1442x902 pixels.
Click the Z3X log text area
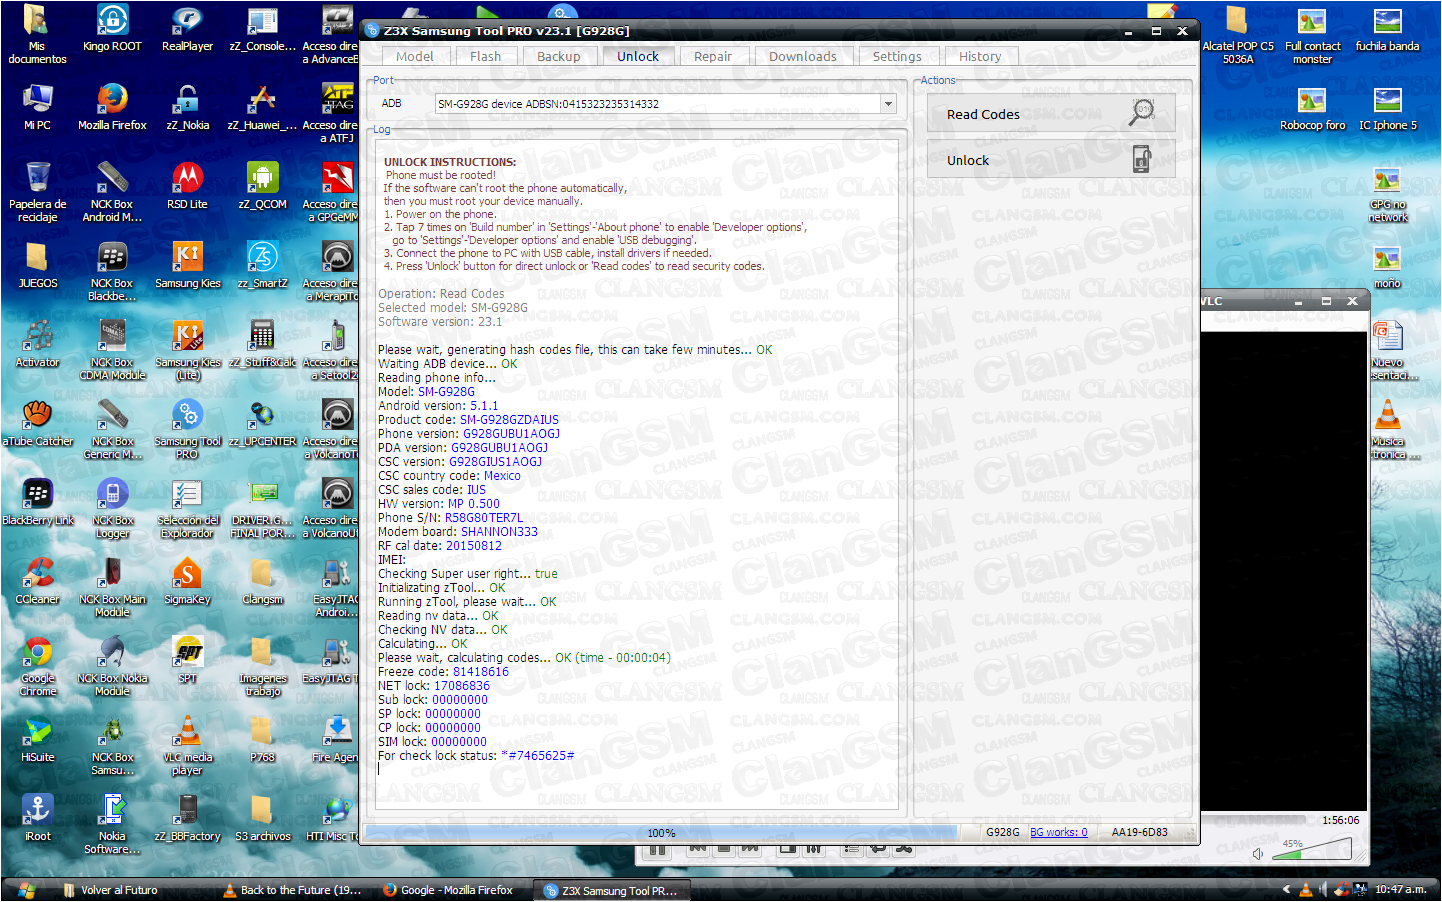point(636,472)
